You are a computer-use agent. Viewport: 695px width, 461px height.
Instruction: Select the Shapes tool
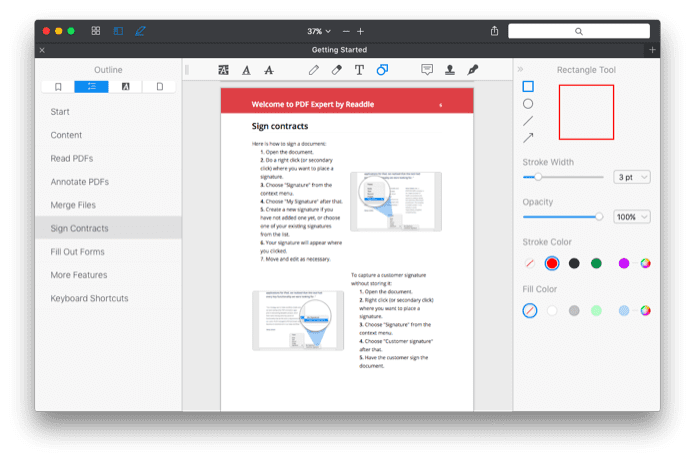382,70
